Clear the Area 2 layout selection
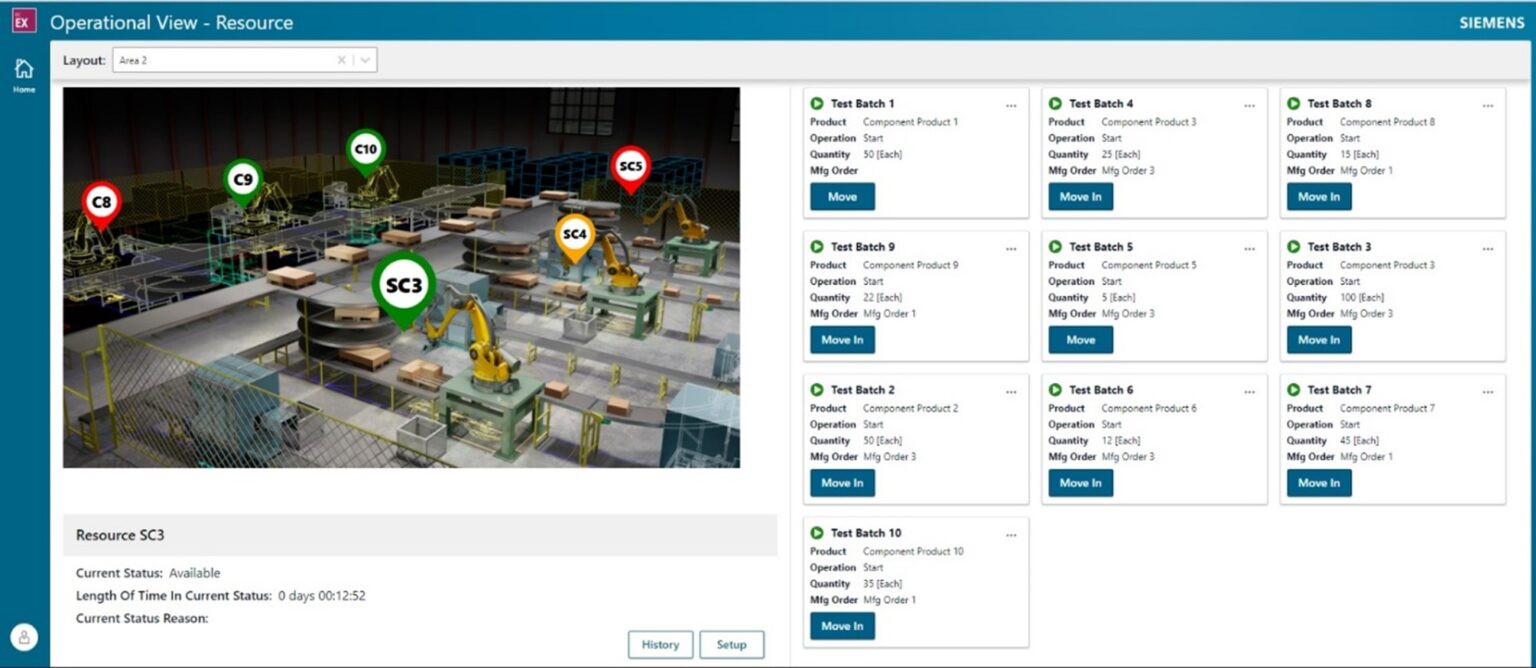Image resolution: width=1536 pixels, height=668 pixels. pyautogui.click(x=341, y=60)
